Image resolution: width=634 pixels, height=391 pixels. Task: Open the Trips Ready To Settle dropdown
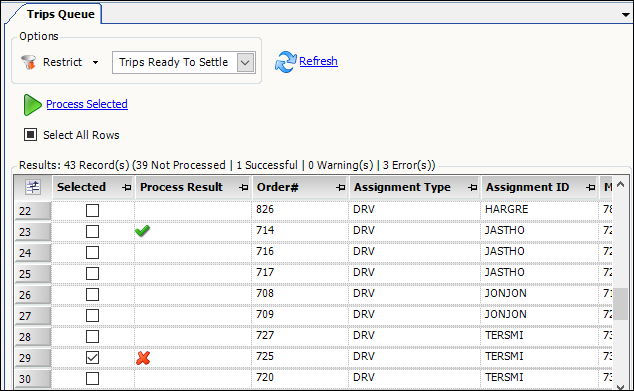click(245, 63)
